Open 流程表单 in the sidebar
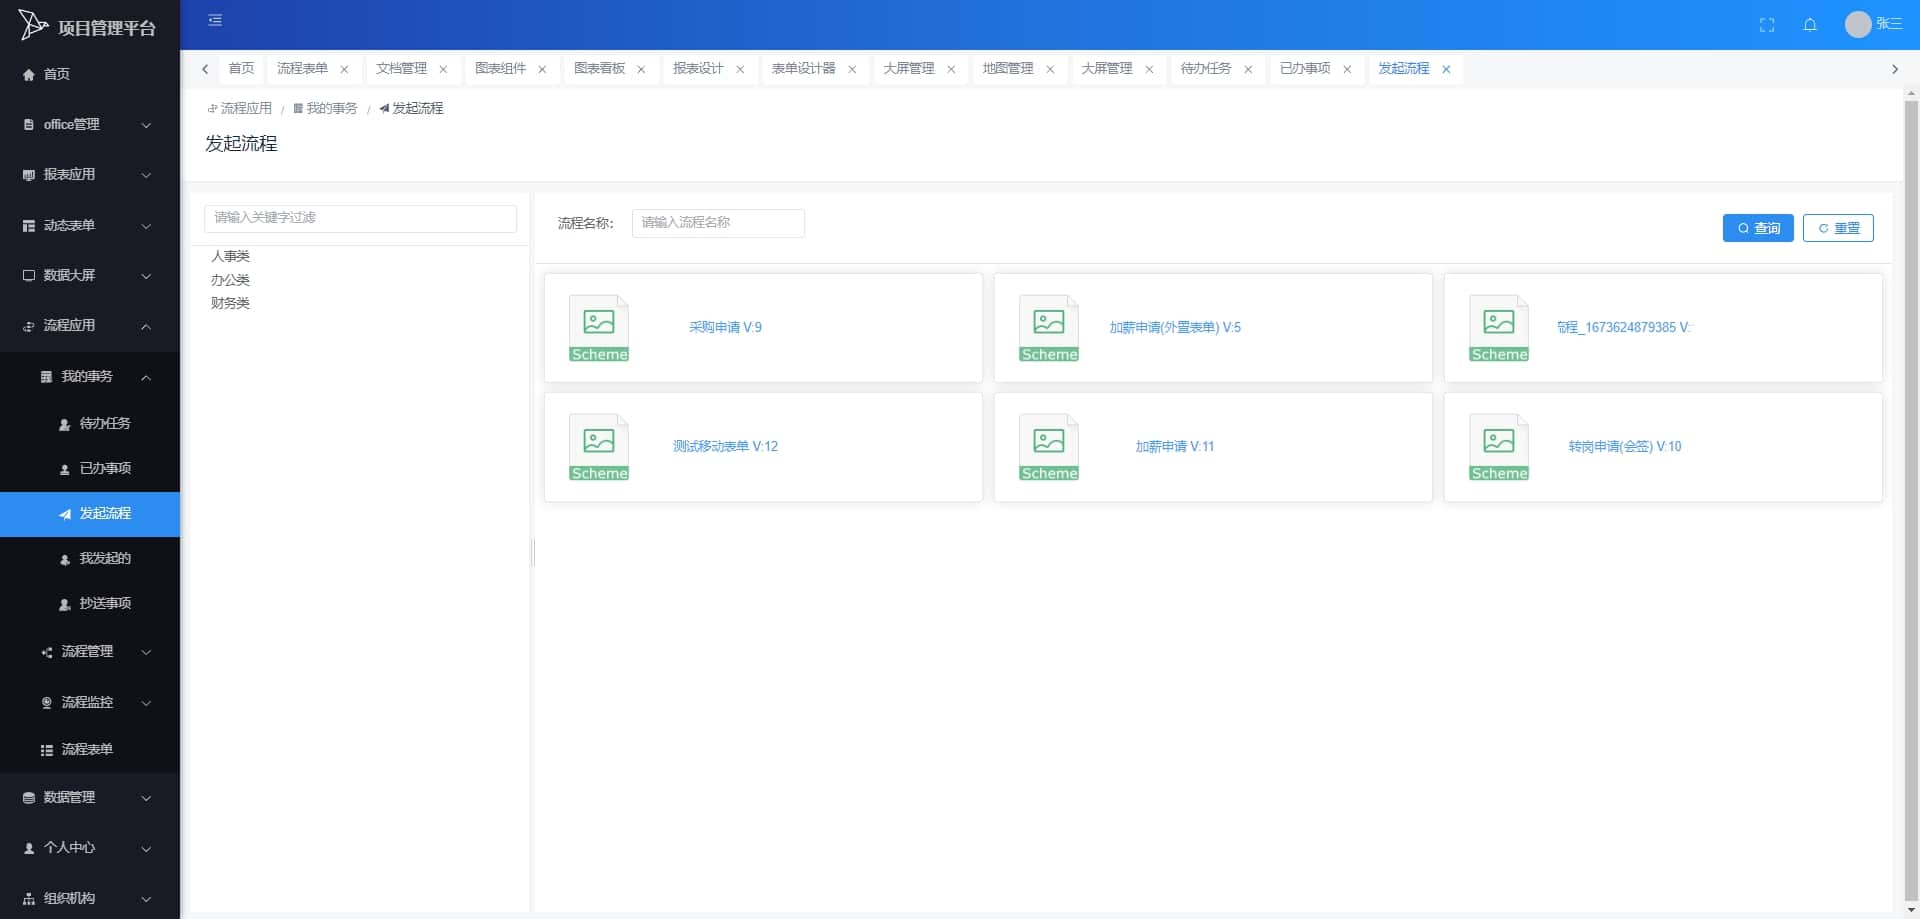Viewport: 1920px width, 919px height. [90, 750]
